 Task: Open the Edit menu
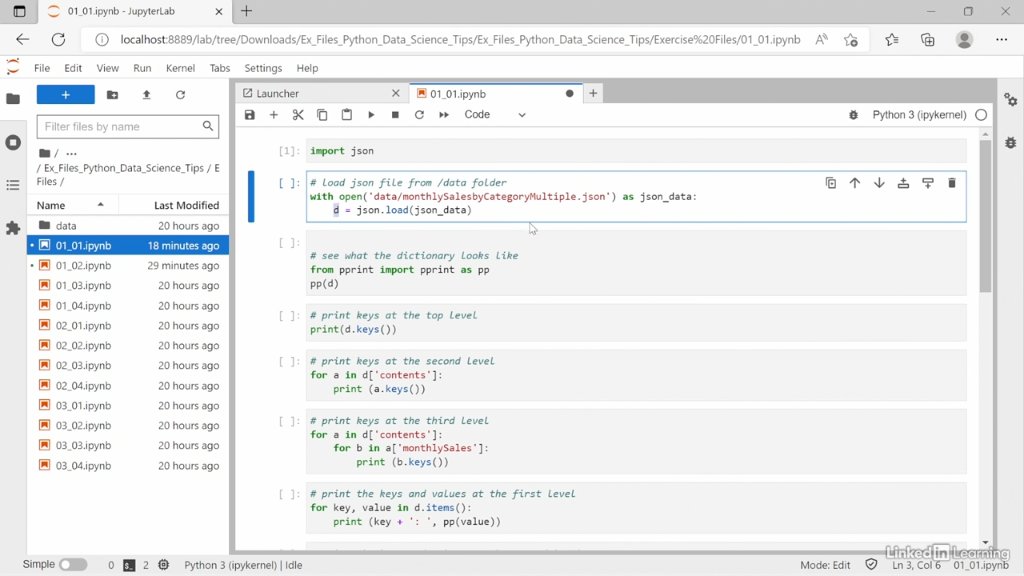pos(73,68)
